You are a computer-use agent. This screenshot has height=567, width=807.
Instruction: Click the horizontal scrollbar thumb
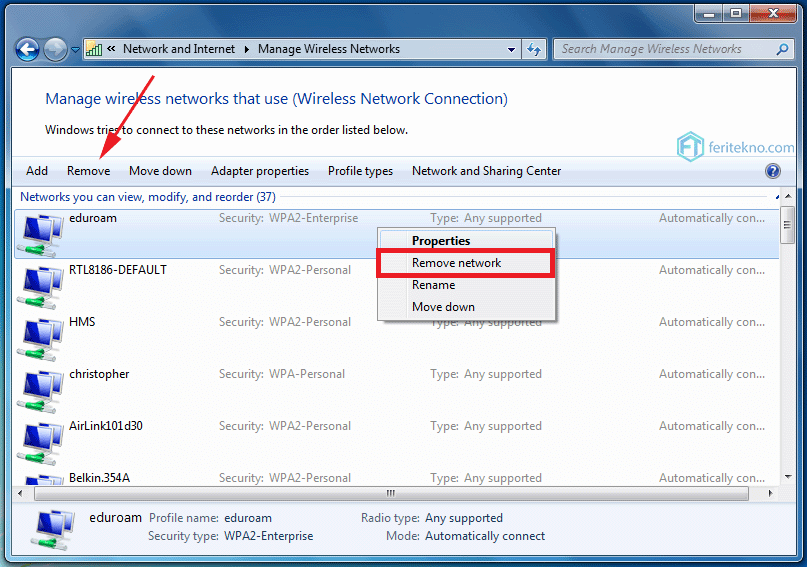point(391,493)
